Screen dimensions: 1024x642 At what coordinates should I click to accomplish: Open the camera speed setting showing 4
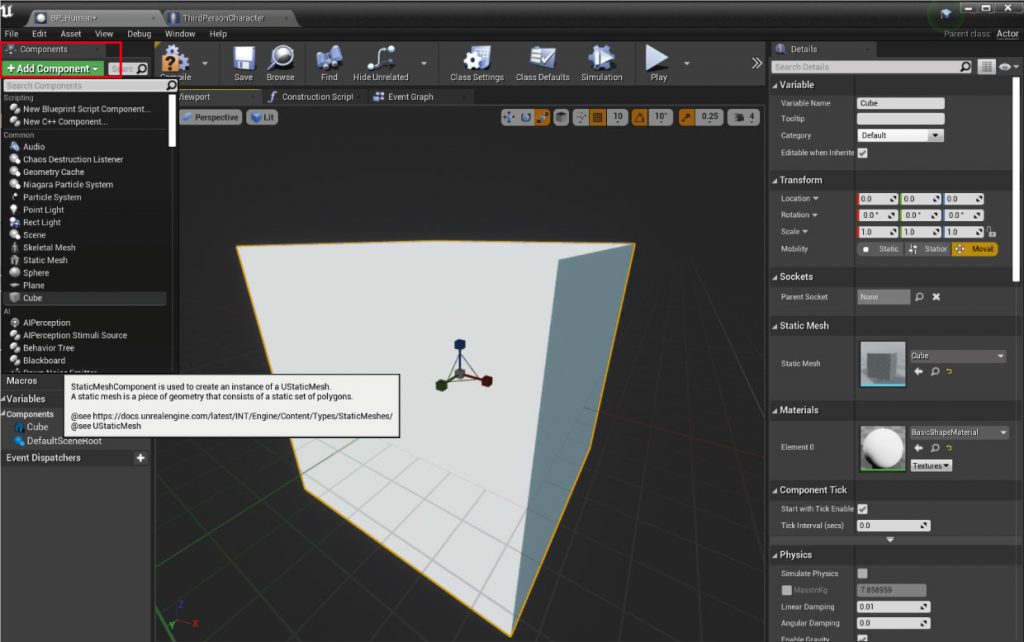[x=744, y=117]
